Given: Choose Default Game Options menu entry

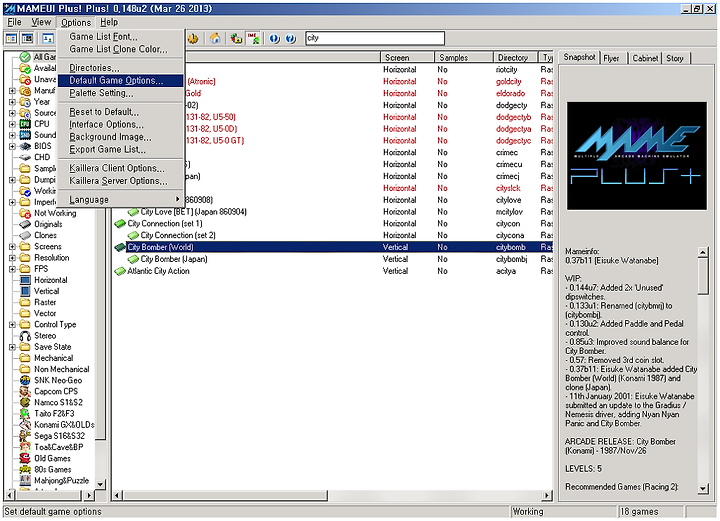Looking at the screenshot, I should point(120,80).
